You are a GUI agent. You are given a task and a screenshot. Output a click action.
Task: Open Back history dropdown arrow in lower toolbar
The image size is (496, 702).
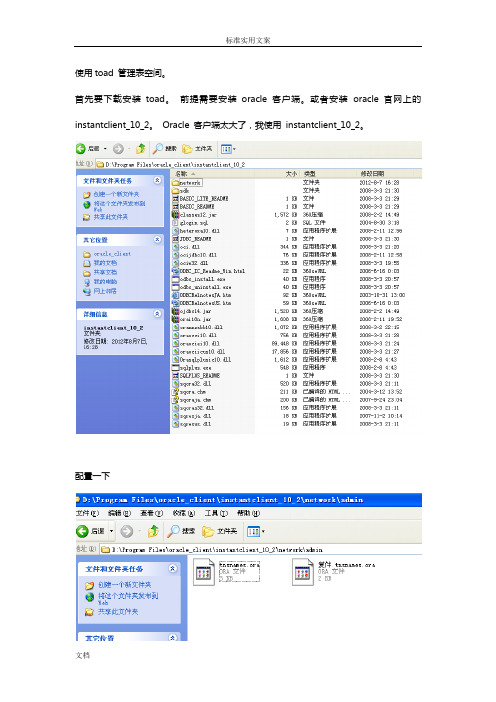point(111,531)
